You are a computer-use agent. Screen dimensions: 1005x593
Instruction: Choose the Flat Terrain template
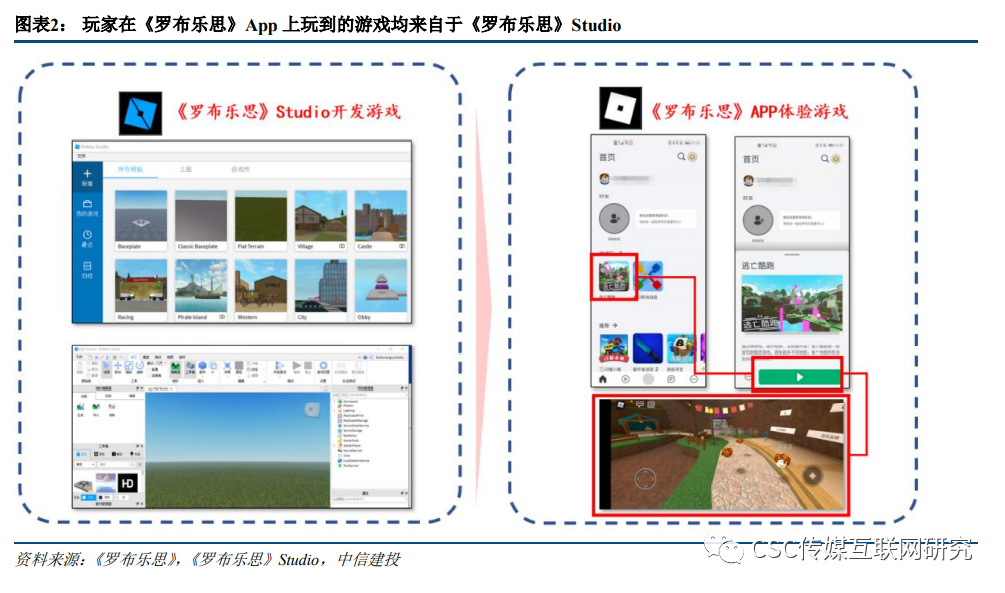click(261, 220)
